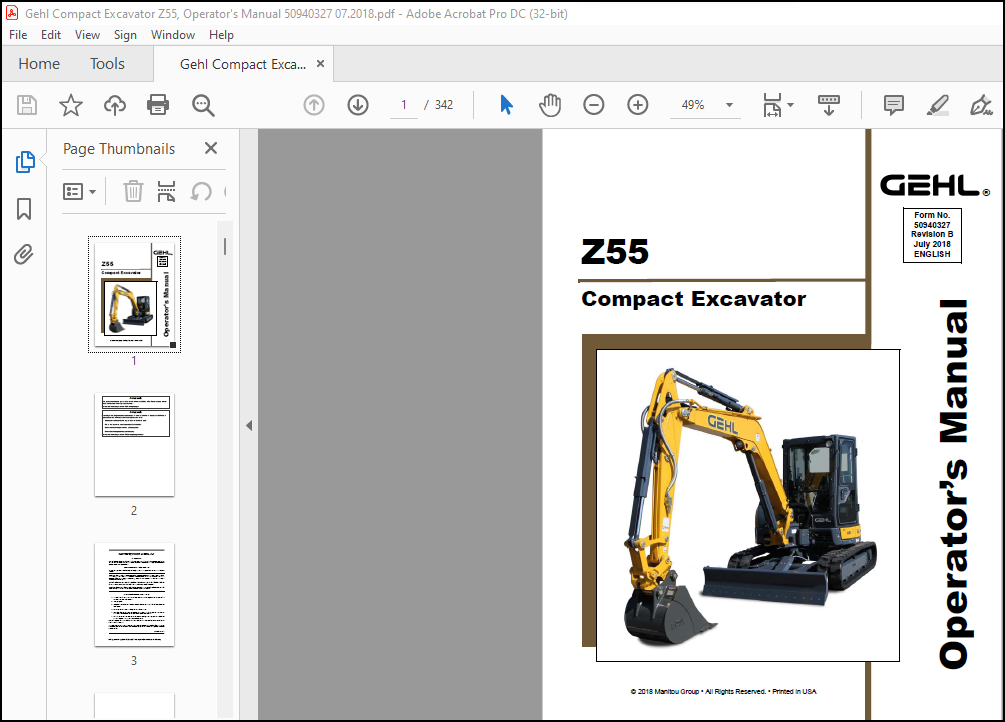The width and height of the screenshot is (1005, 722).
Task: Open the Attachments paperclip panel
Action: click(x=24, y=254)
